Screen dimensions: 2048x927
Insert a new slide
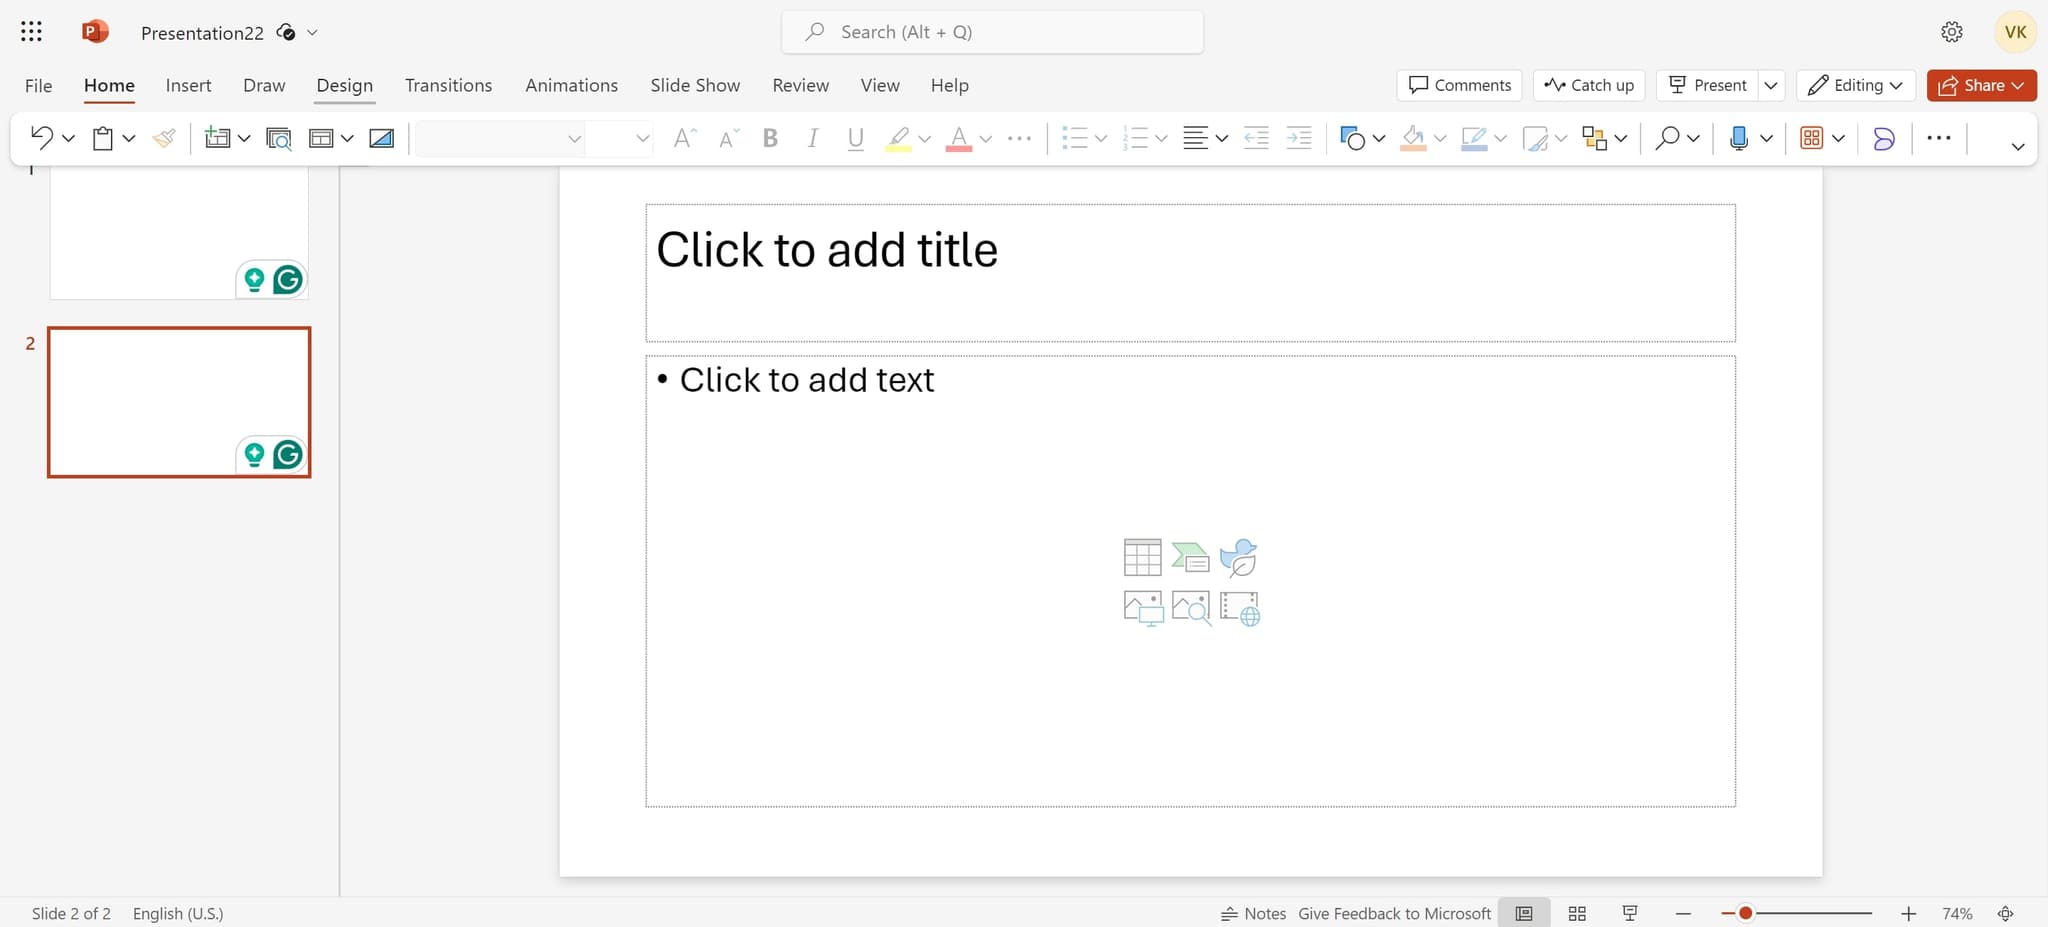tap(219, 138)
